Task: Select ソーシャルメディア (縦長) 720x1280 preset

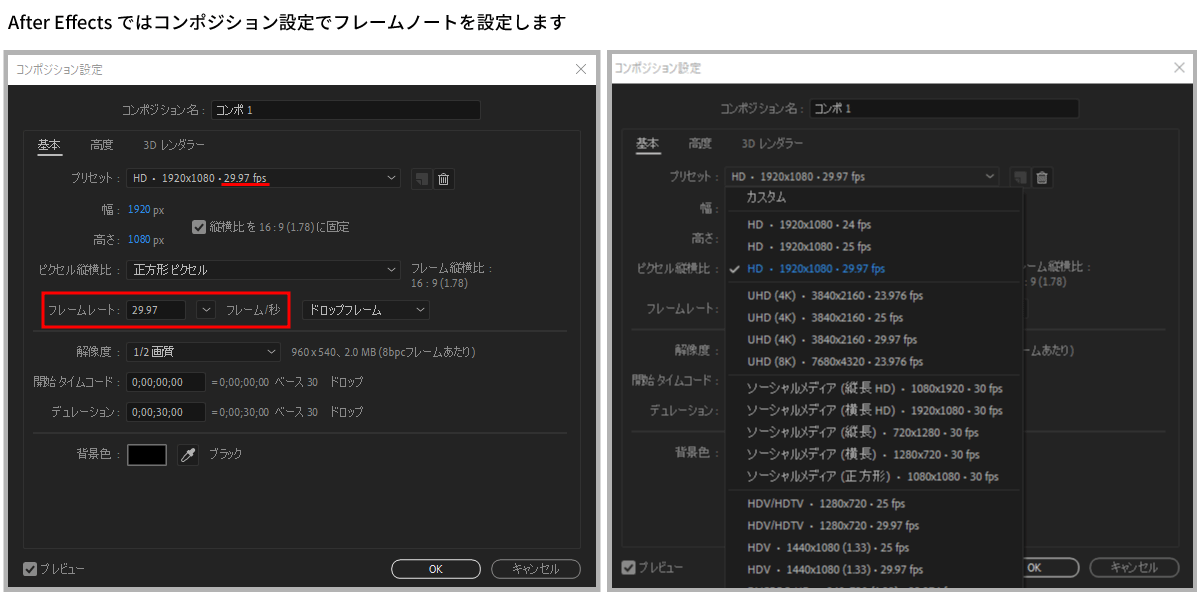Action: (874, 432)
